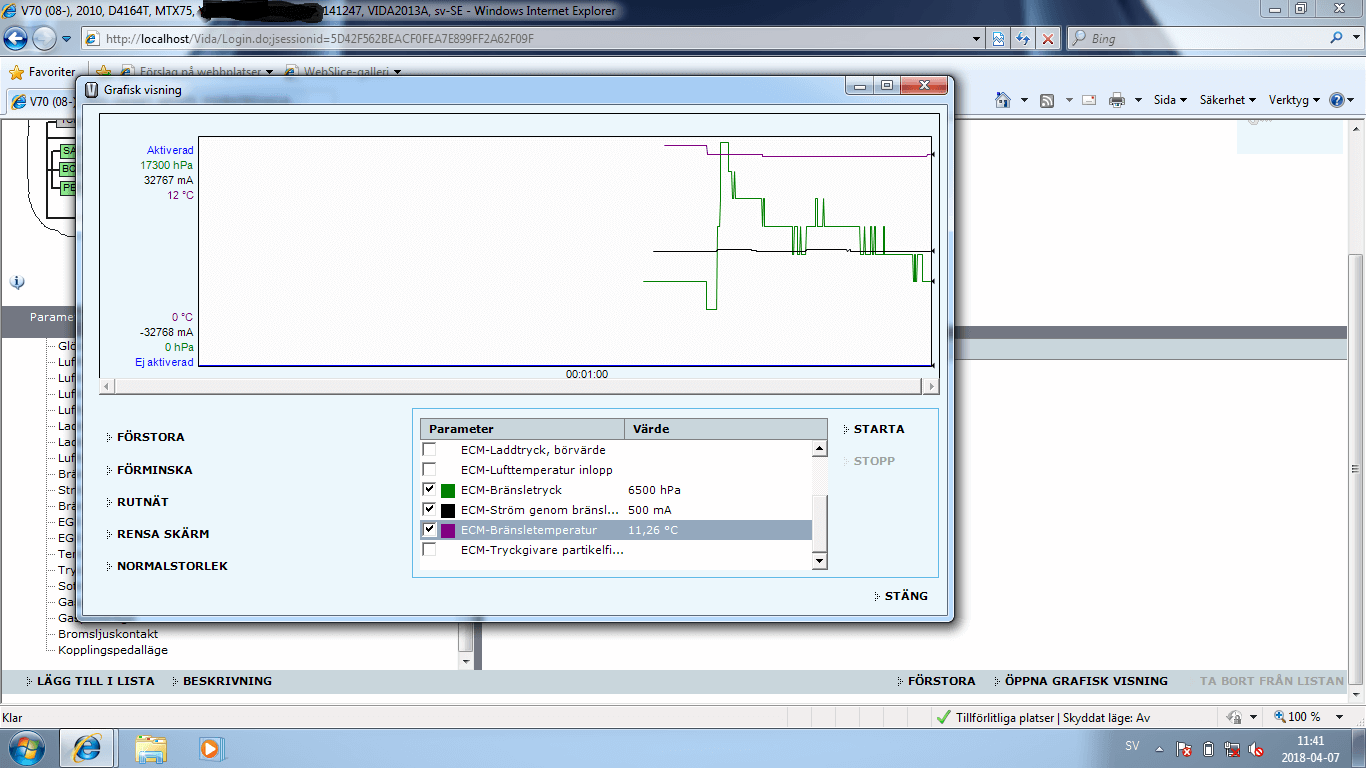Screen dimensions: 1366x768
Task: Open the home page icon
Action: coord(1004,100)
